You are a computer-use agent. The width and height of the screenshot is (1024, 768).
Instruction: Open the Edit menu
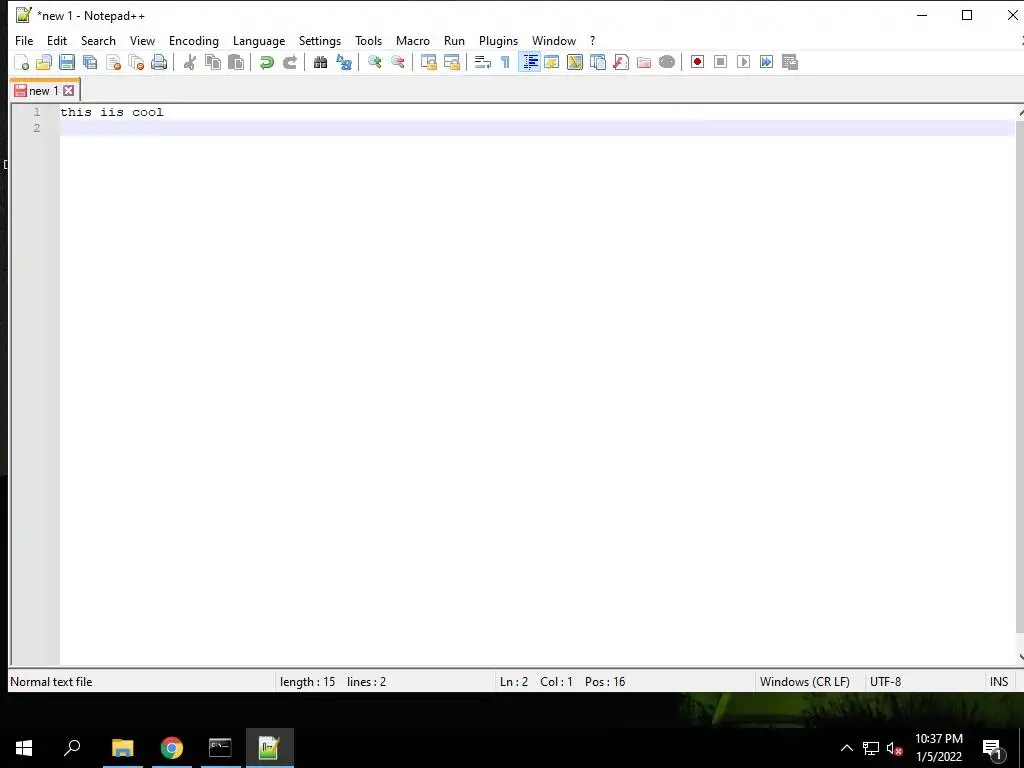pos(57,40)
